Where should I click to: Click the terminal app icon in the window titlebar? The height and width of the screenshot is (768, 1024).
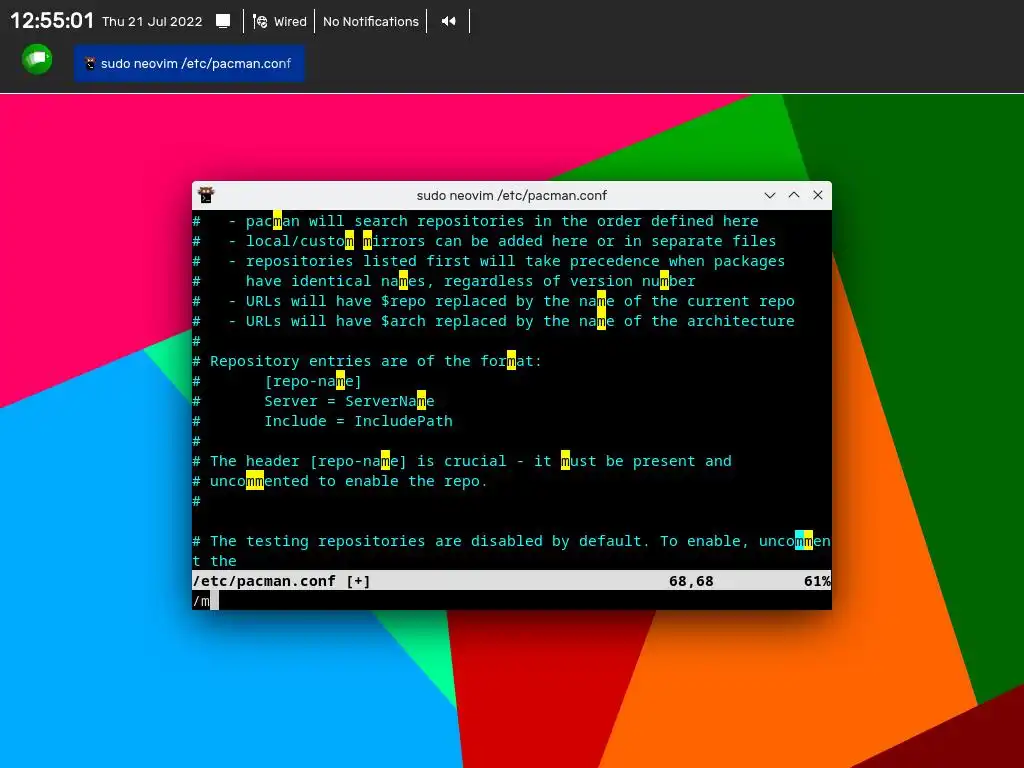[x=206, y=195]
